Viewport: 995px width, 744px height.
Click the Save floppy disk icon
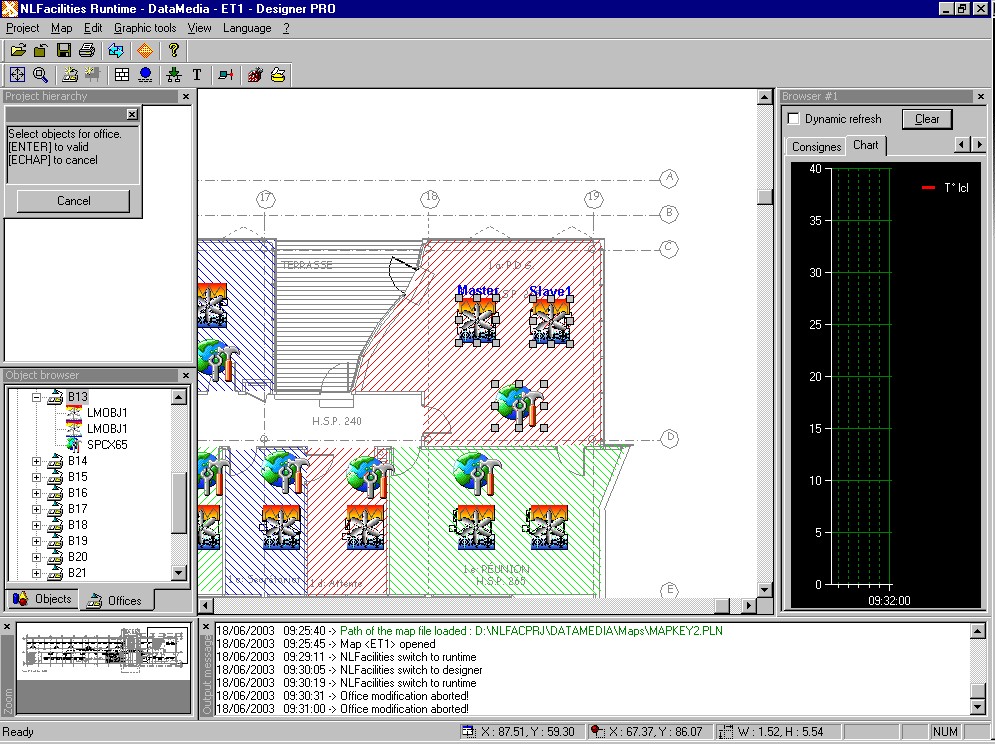tap(64, 50)
